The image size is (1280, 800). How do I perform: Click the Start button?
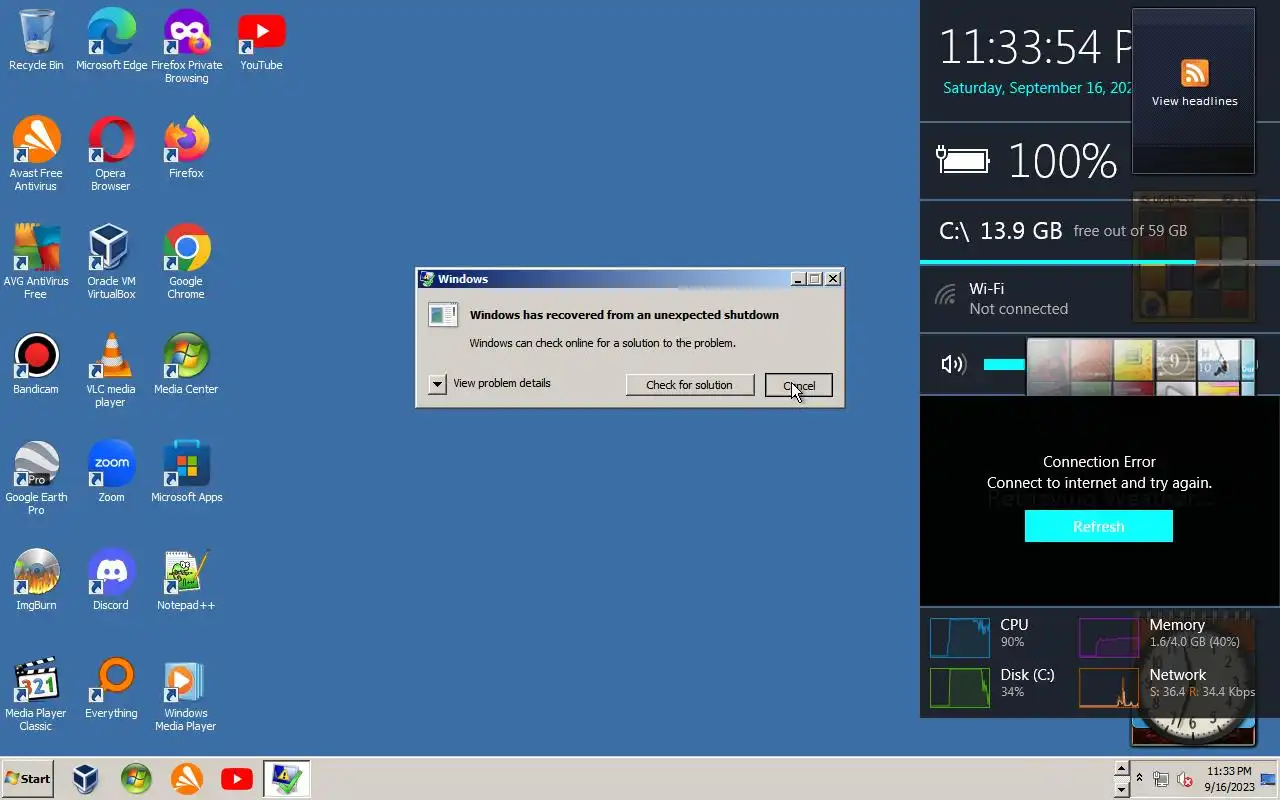click(x=28, y=779)
